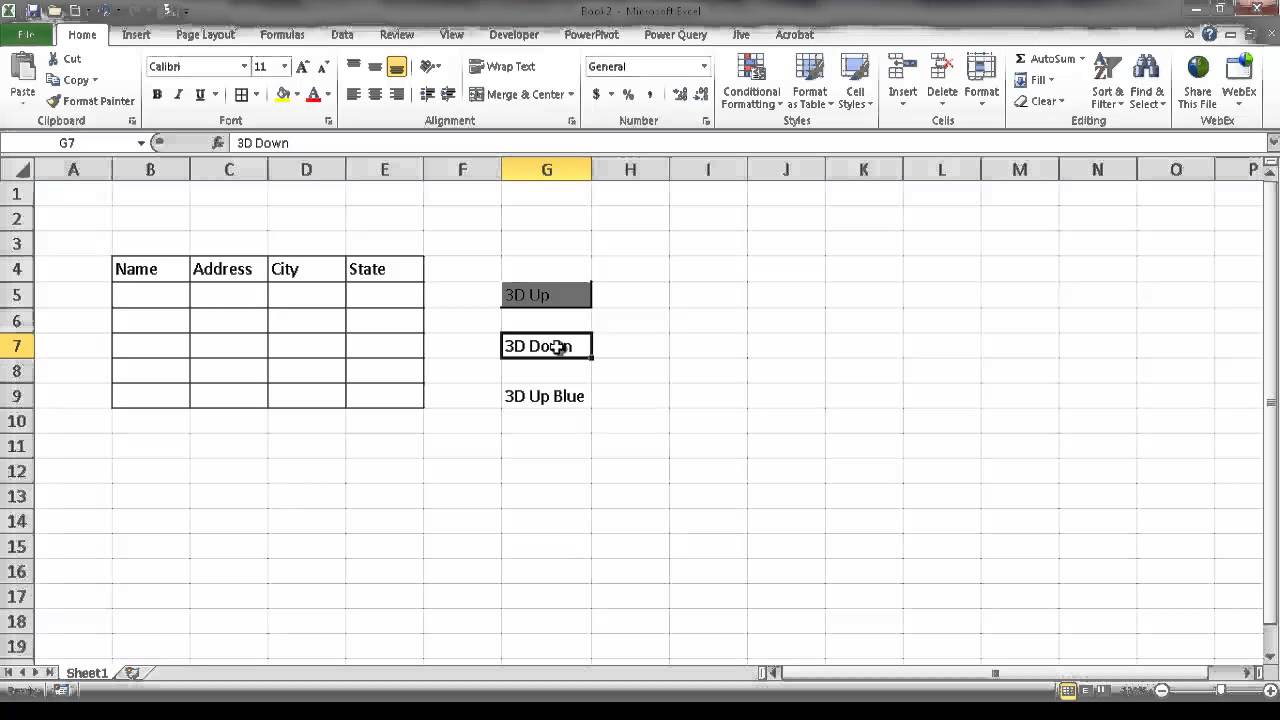Open the Sort & Filter dropdown
The width and height of the screenshot is (1280, 720).
click(x=1107, y=81)
